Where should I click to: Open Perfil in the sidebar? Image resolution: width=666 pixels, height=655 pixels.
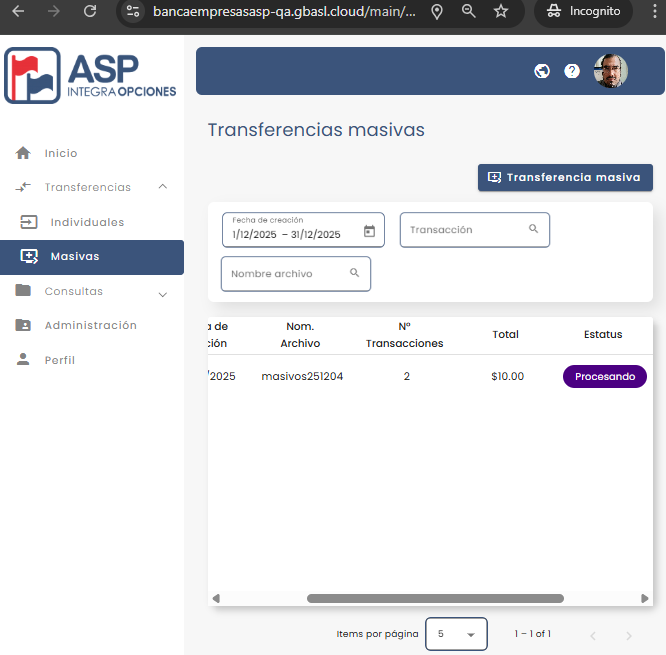pyautogui.click(x=59, y=360)
